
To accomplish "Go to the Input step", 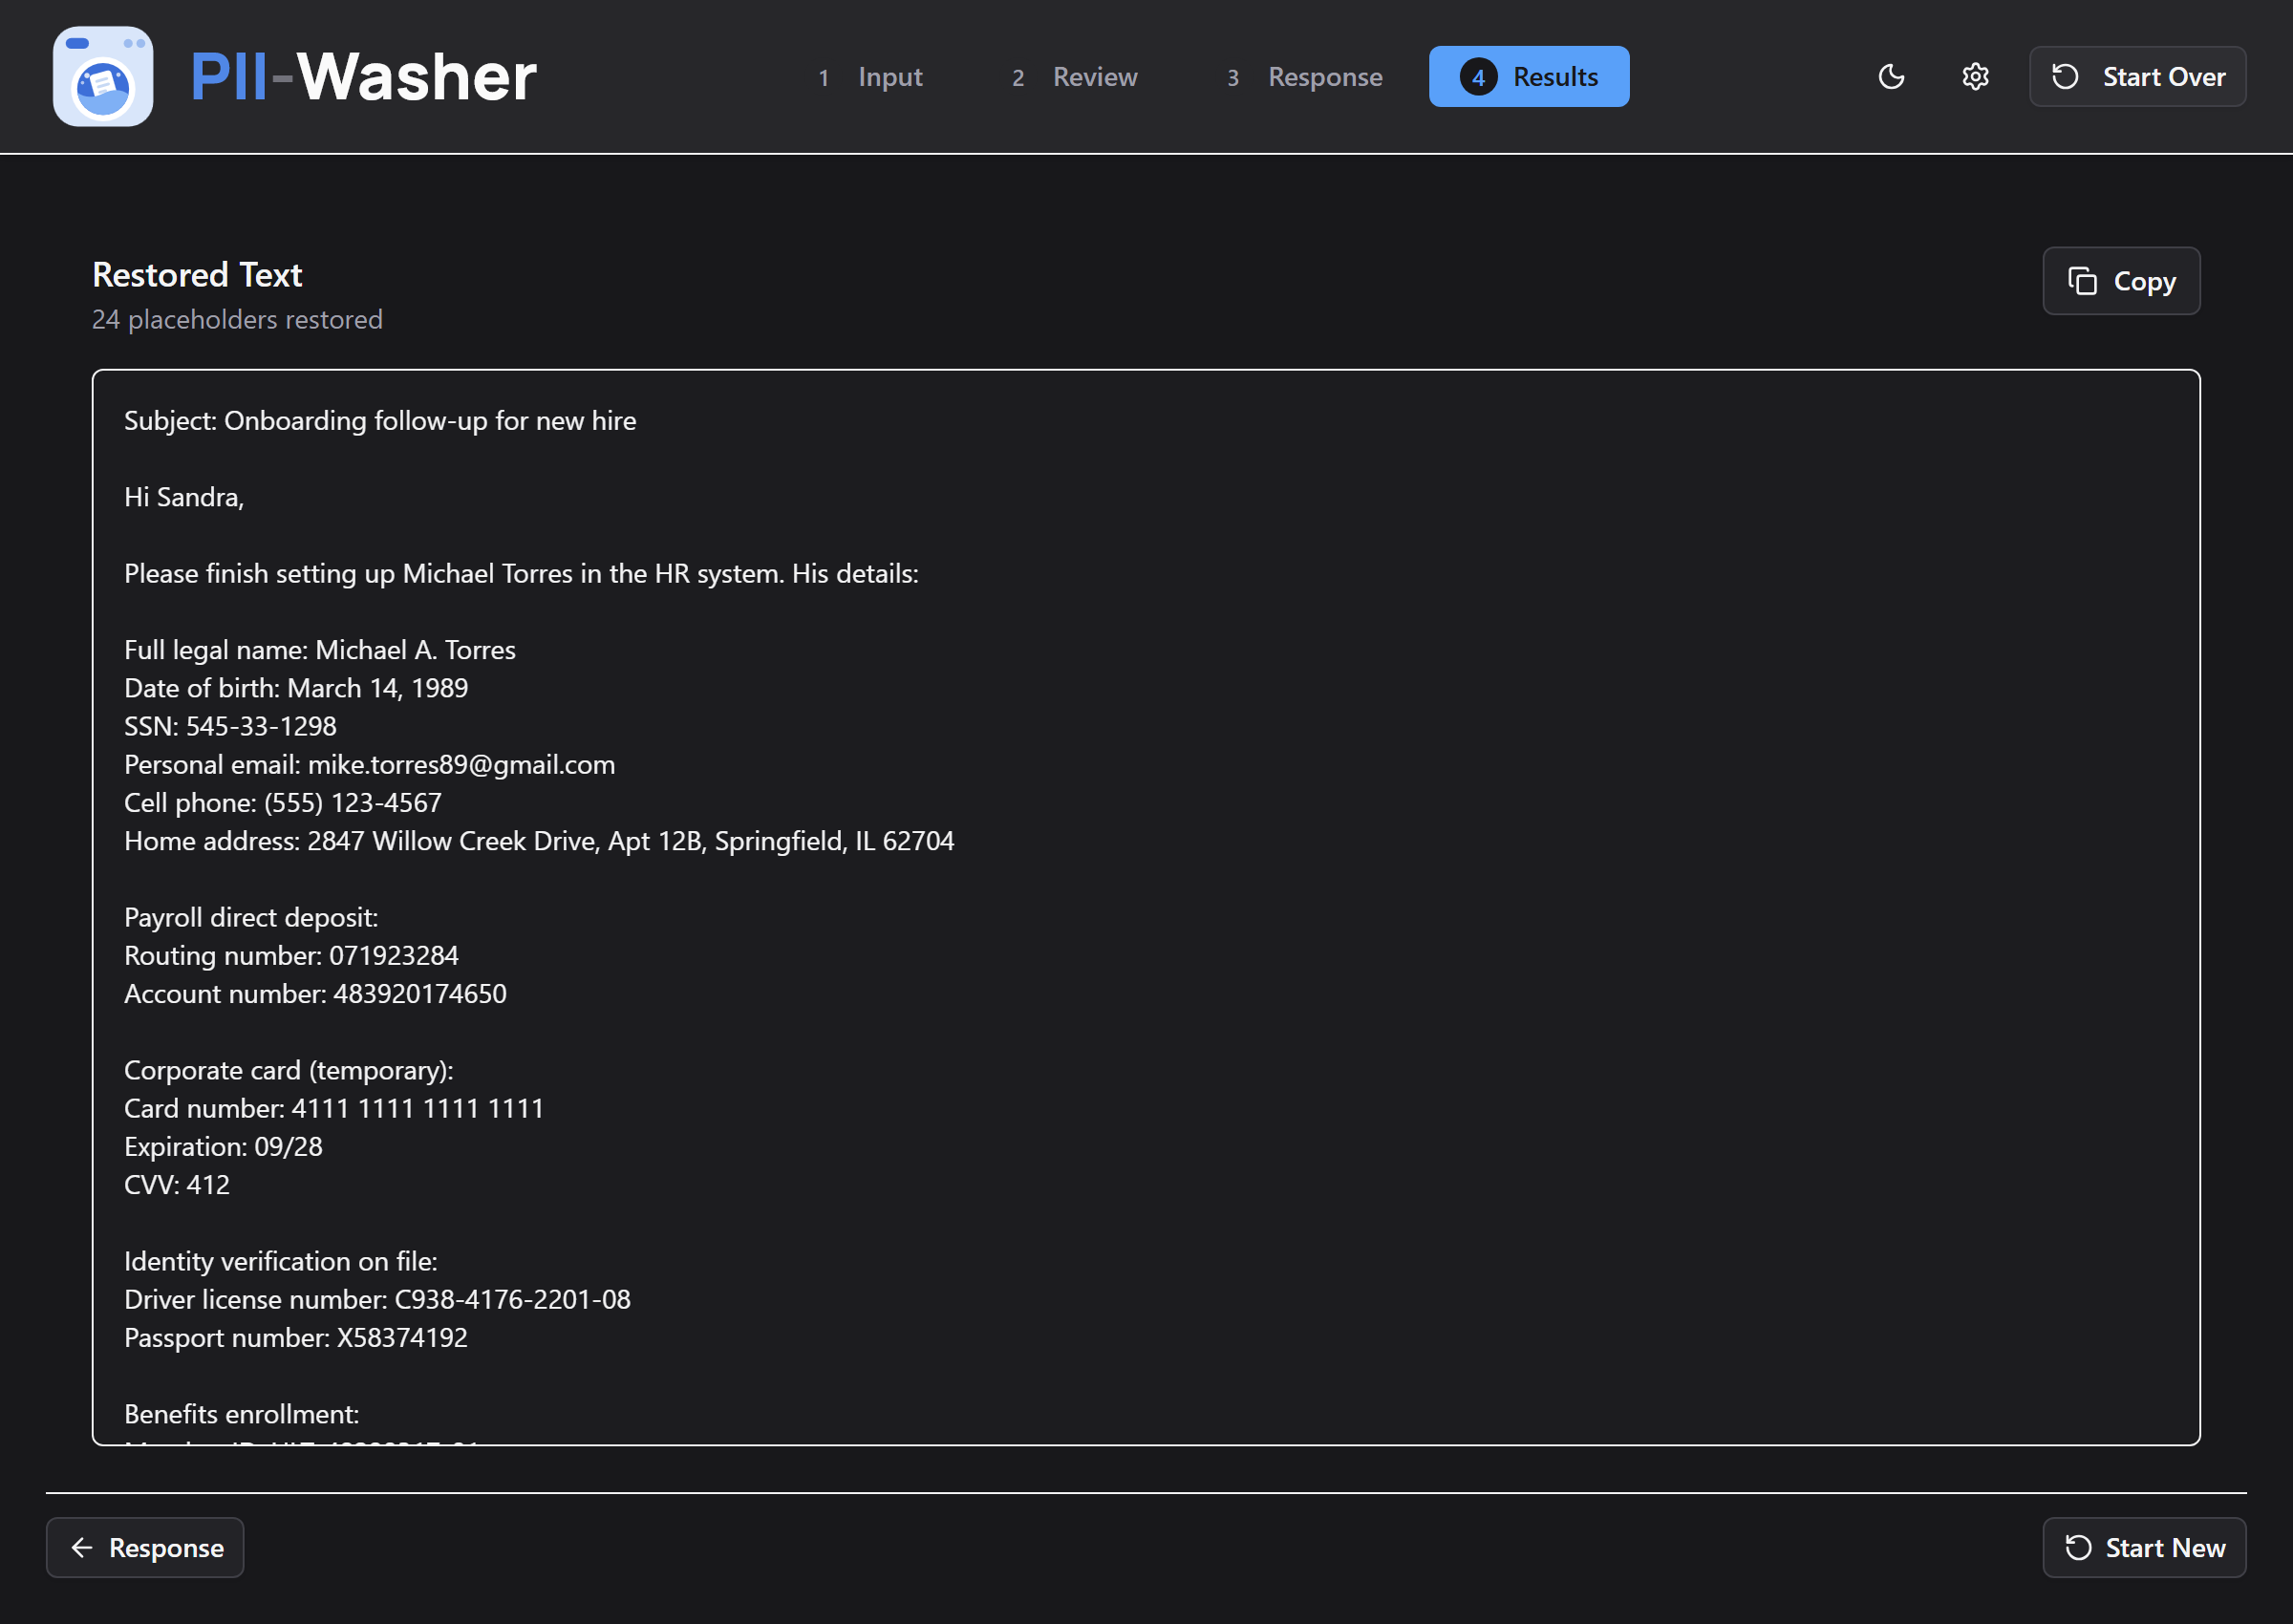I will point(870,77).
